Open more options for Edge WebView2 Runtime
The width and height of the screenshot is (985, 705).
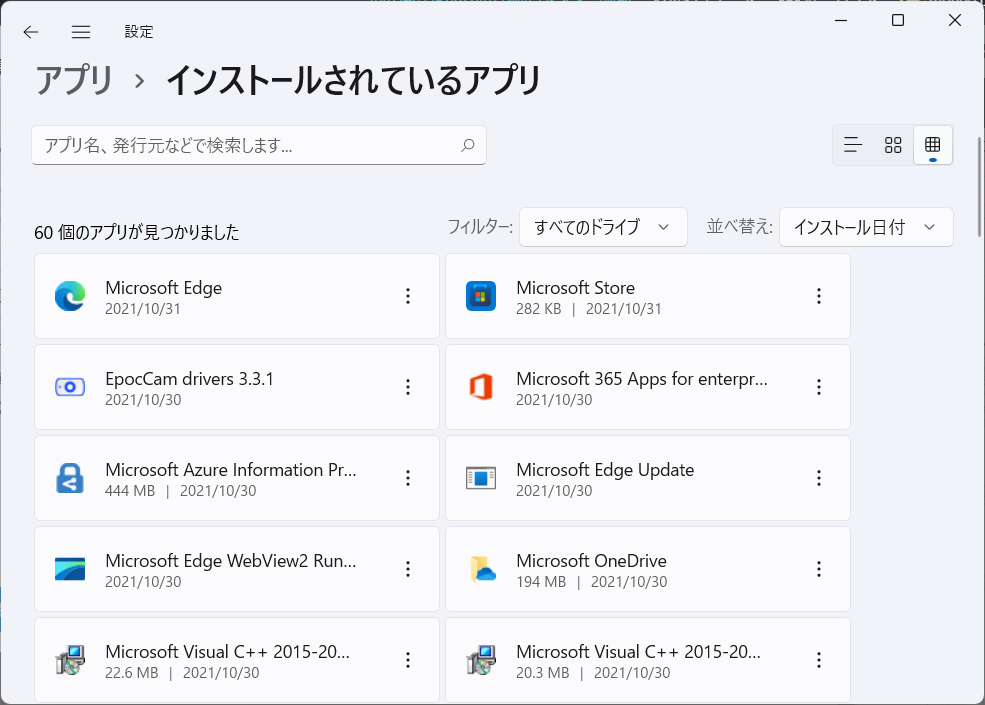coord(408,569)
